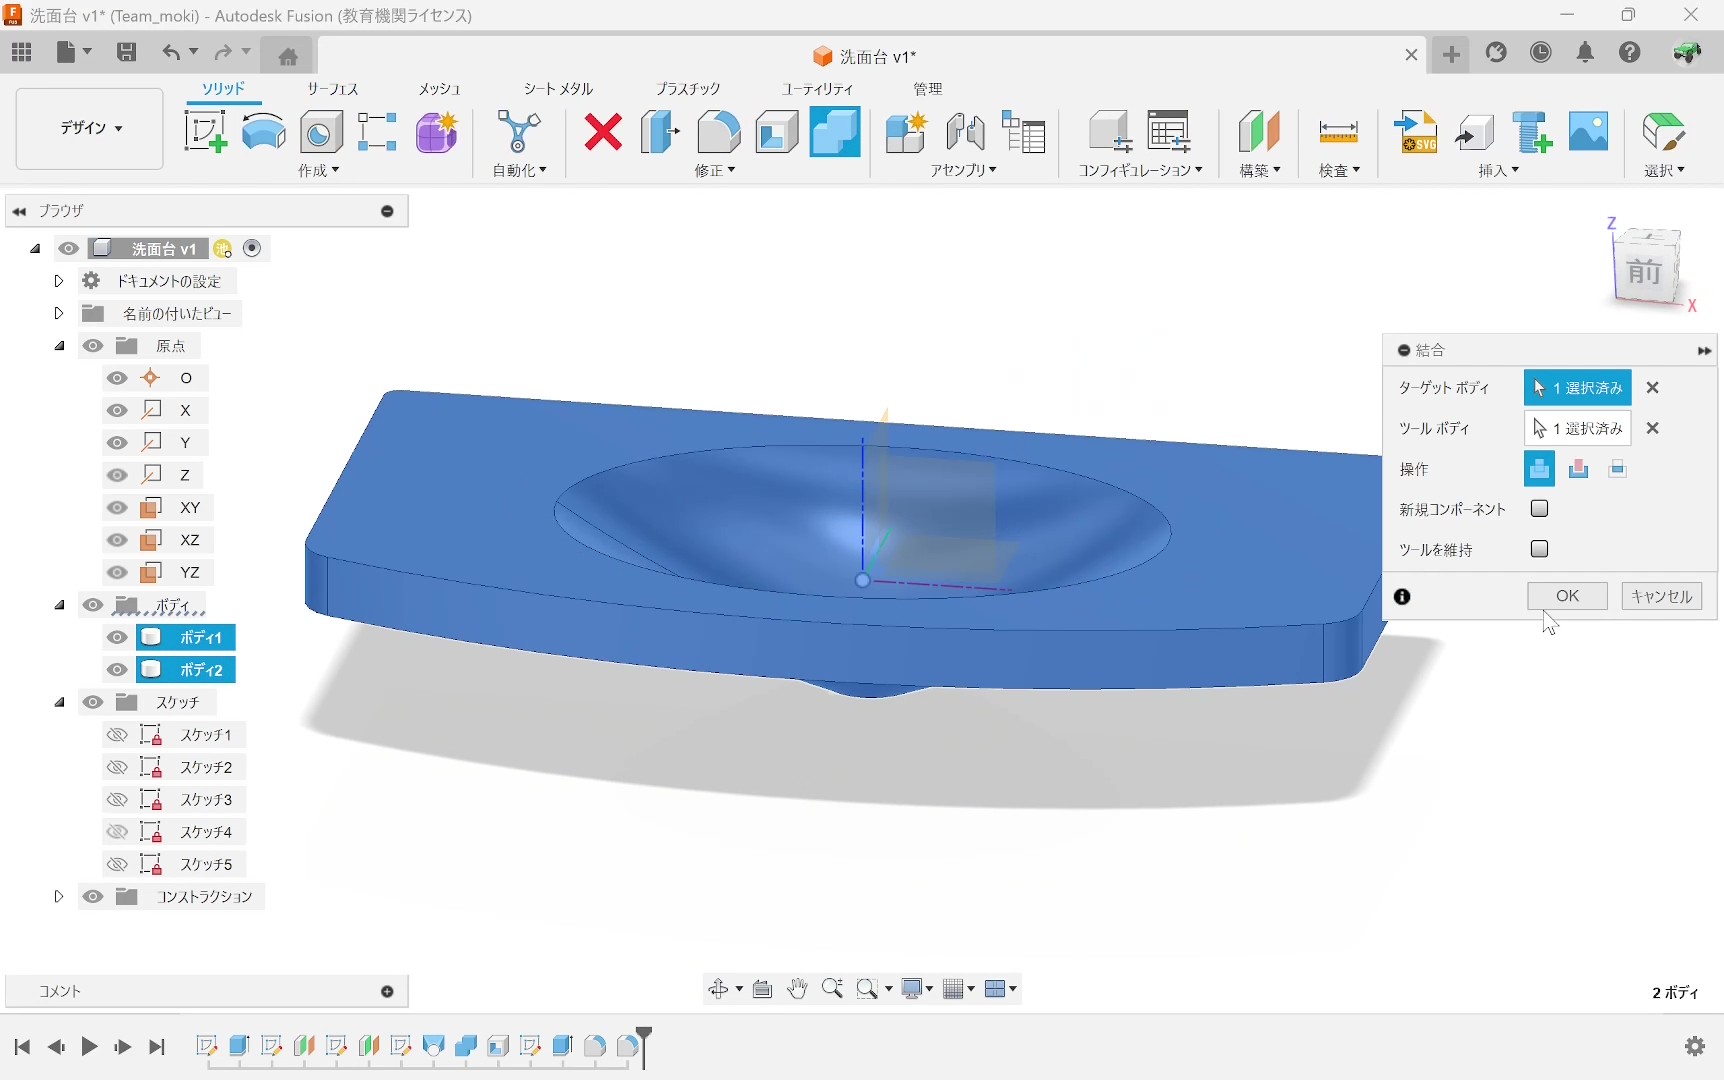Toggle New Component checkbox
The width and height of the screenshot is (1724, 1080).
tap(1540, 509)
